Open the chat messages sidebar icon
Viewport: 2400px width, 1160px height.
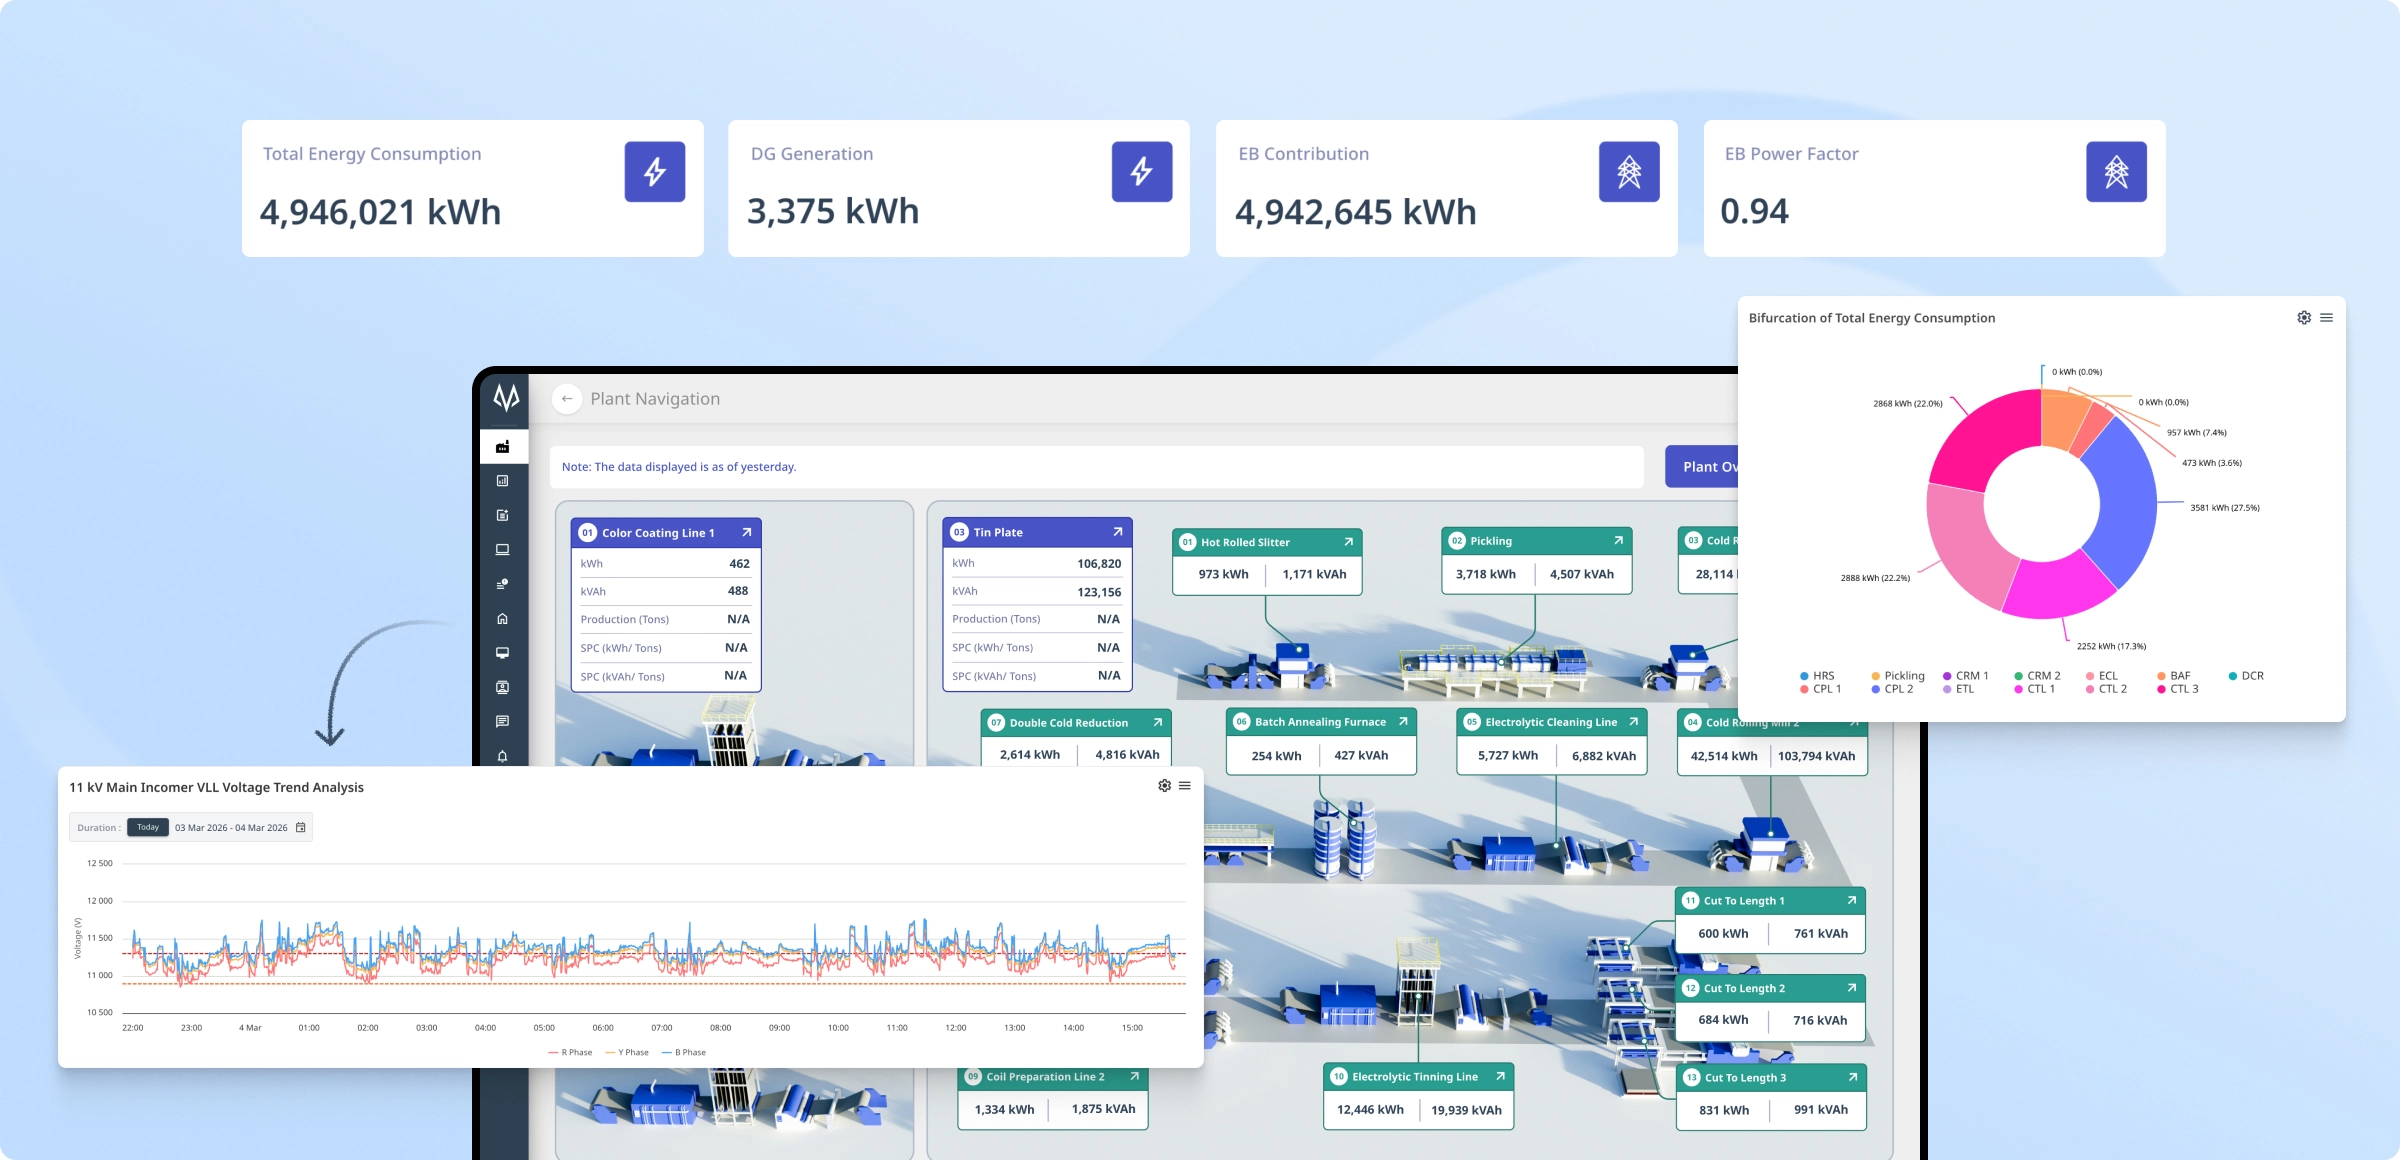point(503,721)
